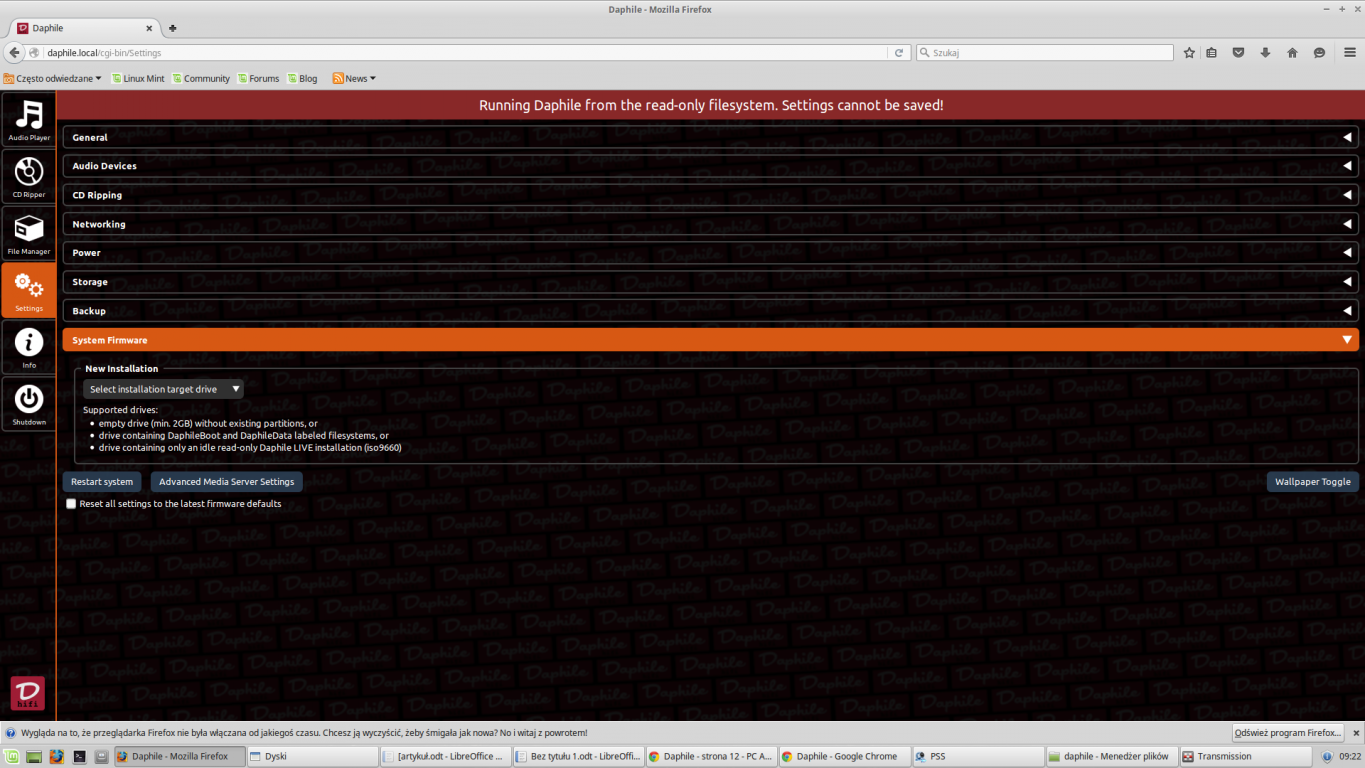Switch to artykuł.odt LibreOffice window

coord(446,757)
